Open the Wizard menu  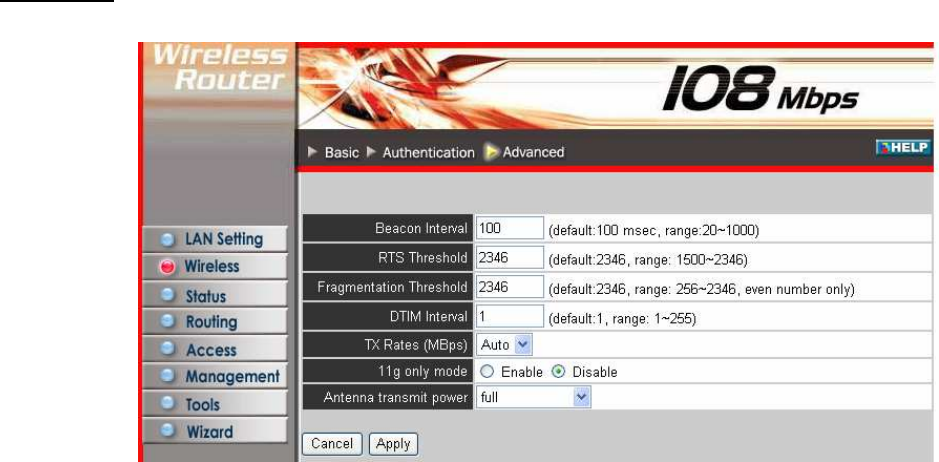215,431
